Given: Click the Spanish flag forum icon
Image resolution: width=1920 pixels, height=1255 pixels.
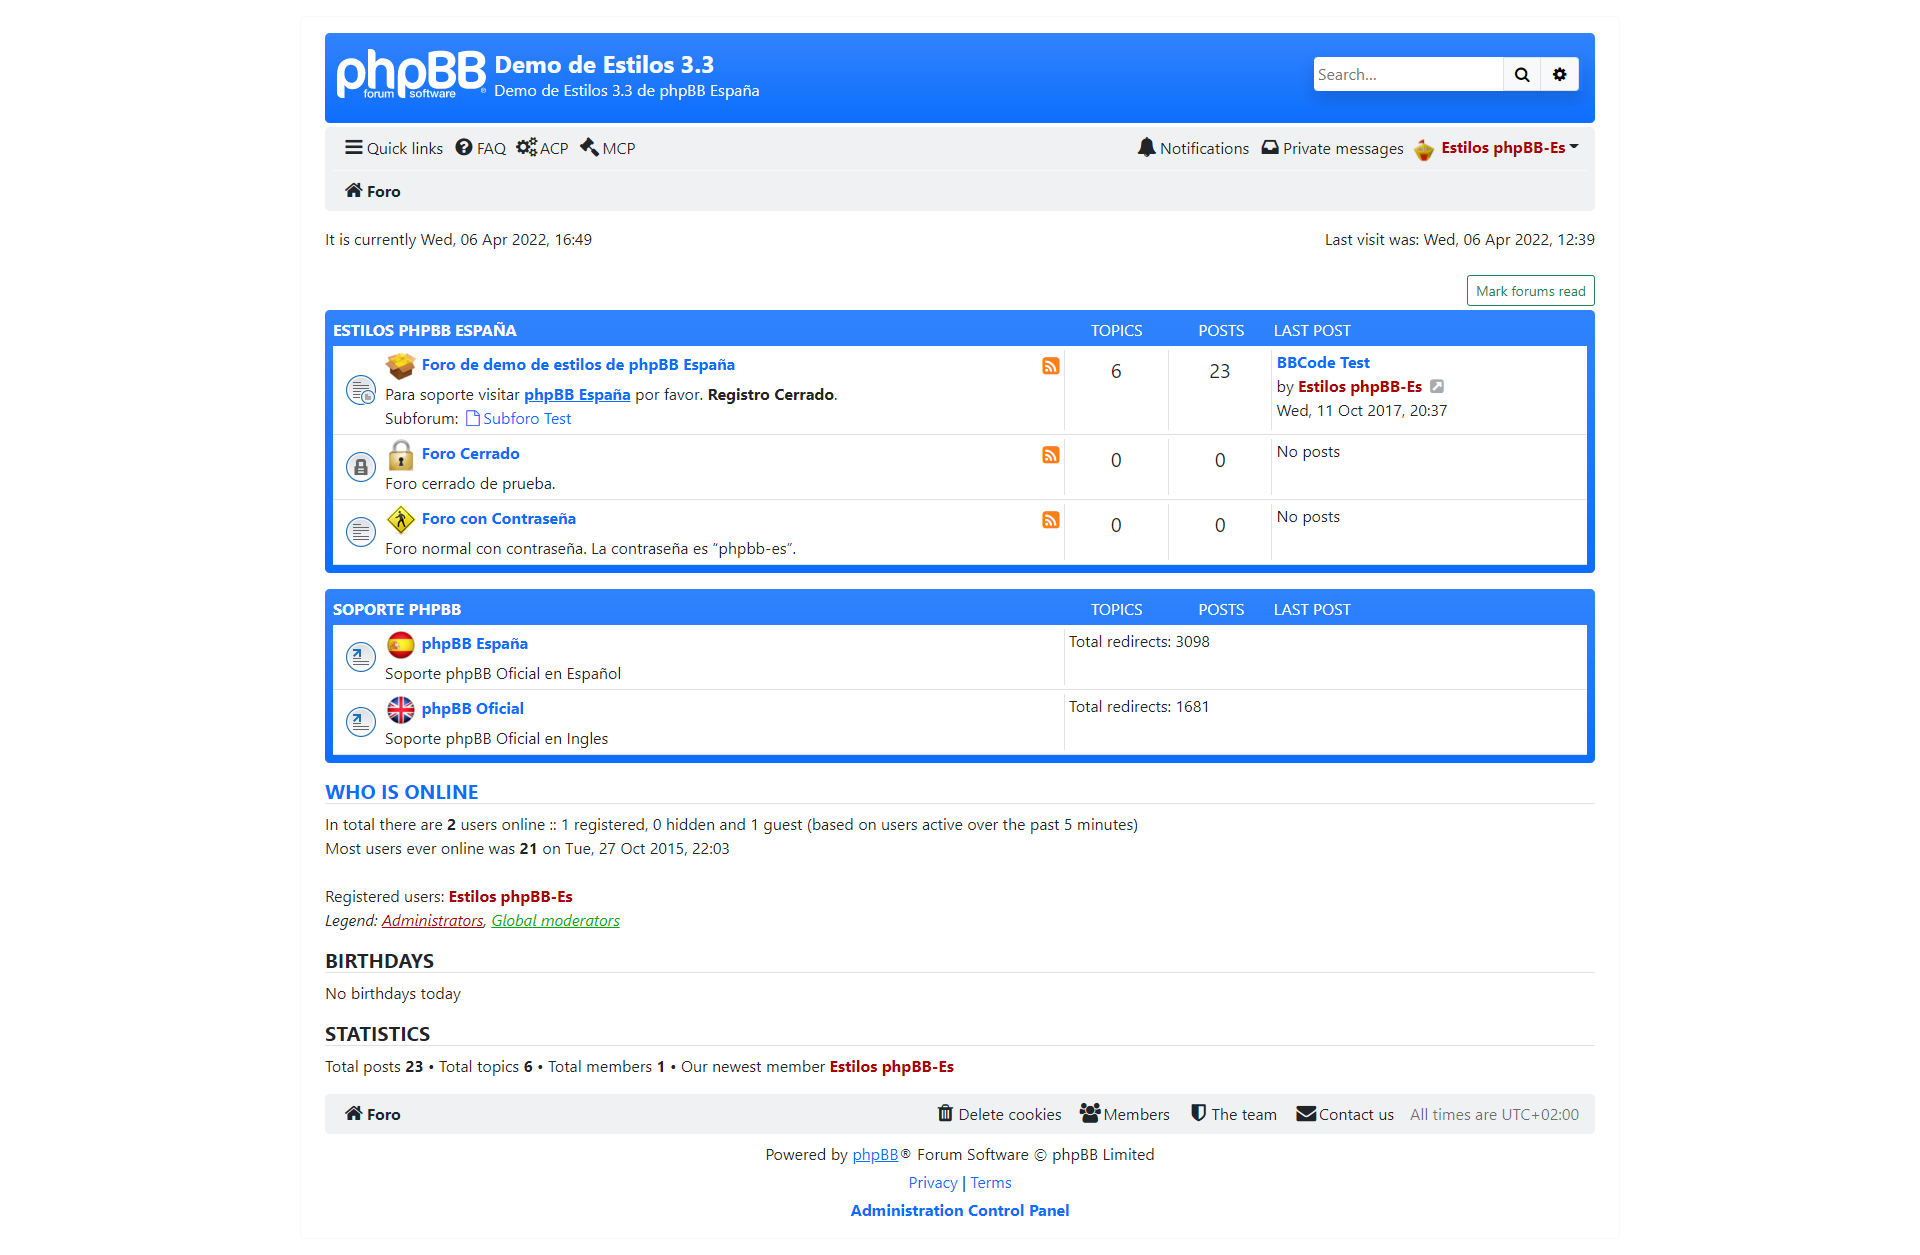Looking at the screenshot, I should click(400, 645).
